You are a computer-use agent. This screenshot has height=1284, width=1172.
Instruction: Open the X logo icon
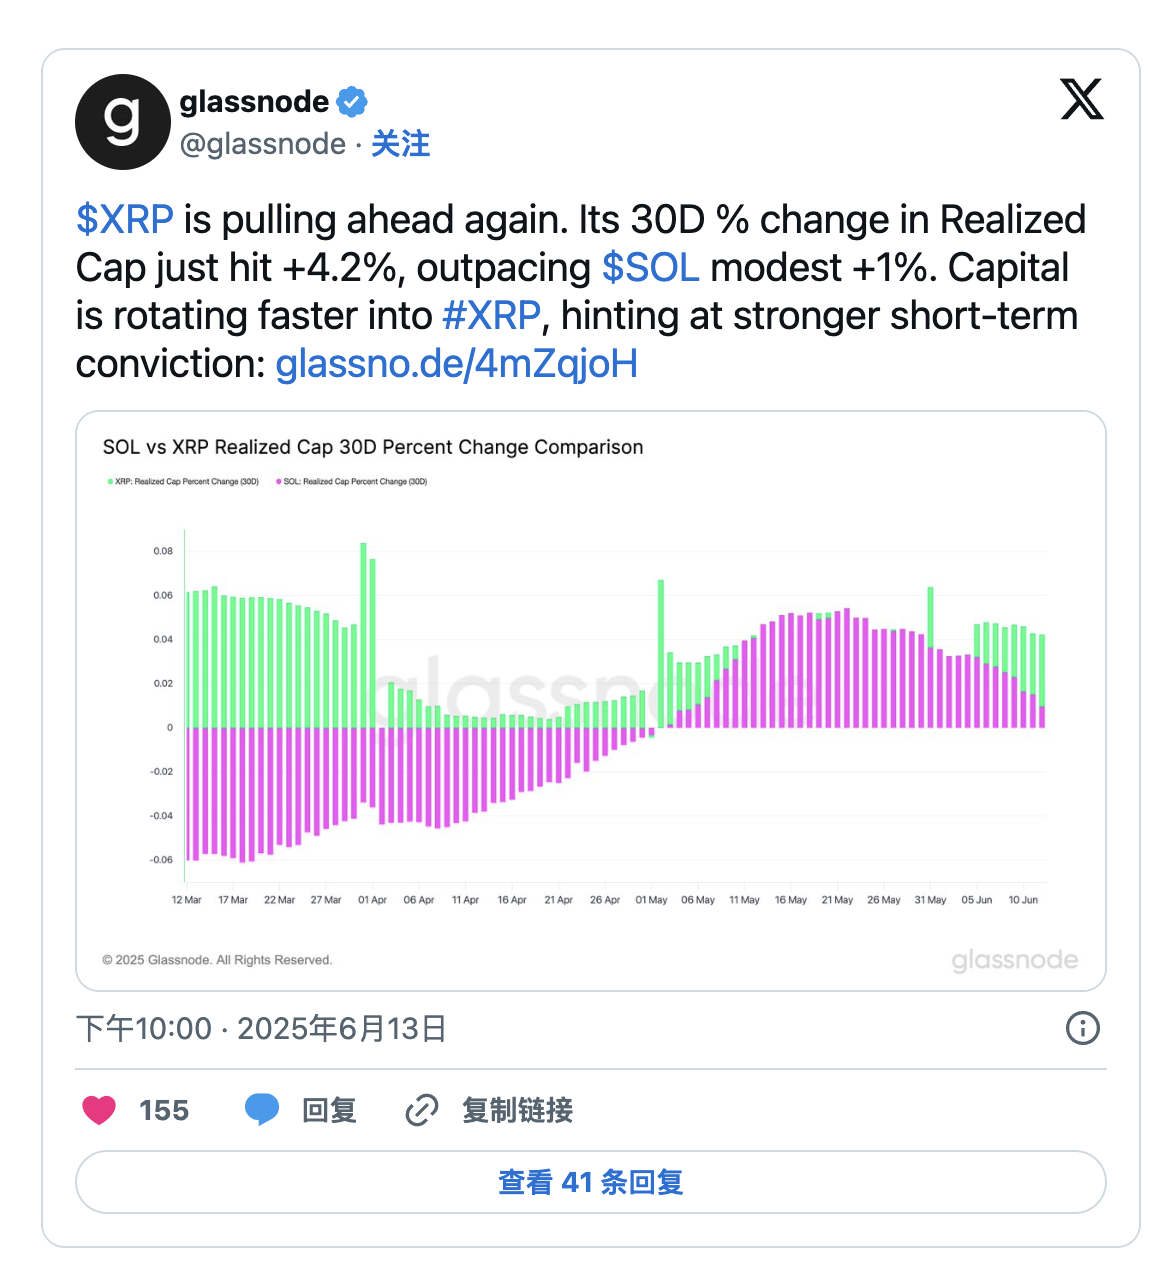point(1082,99)
